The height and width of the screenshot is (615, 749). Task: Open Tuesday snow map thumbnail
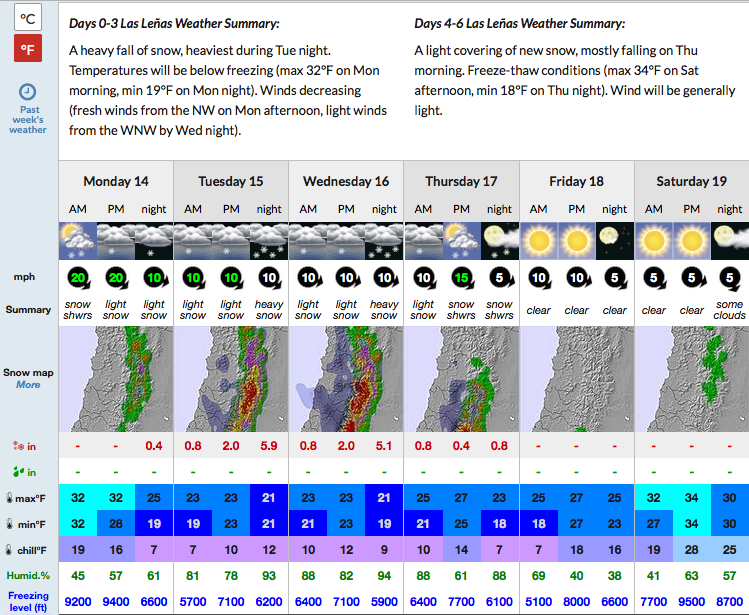click(x=231, y=379)
